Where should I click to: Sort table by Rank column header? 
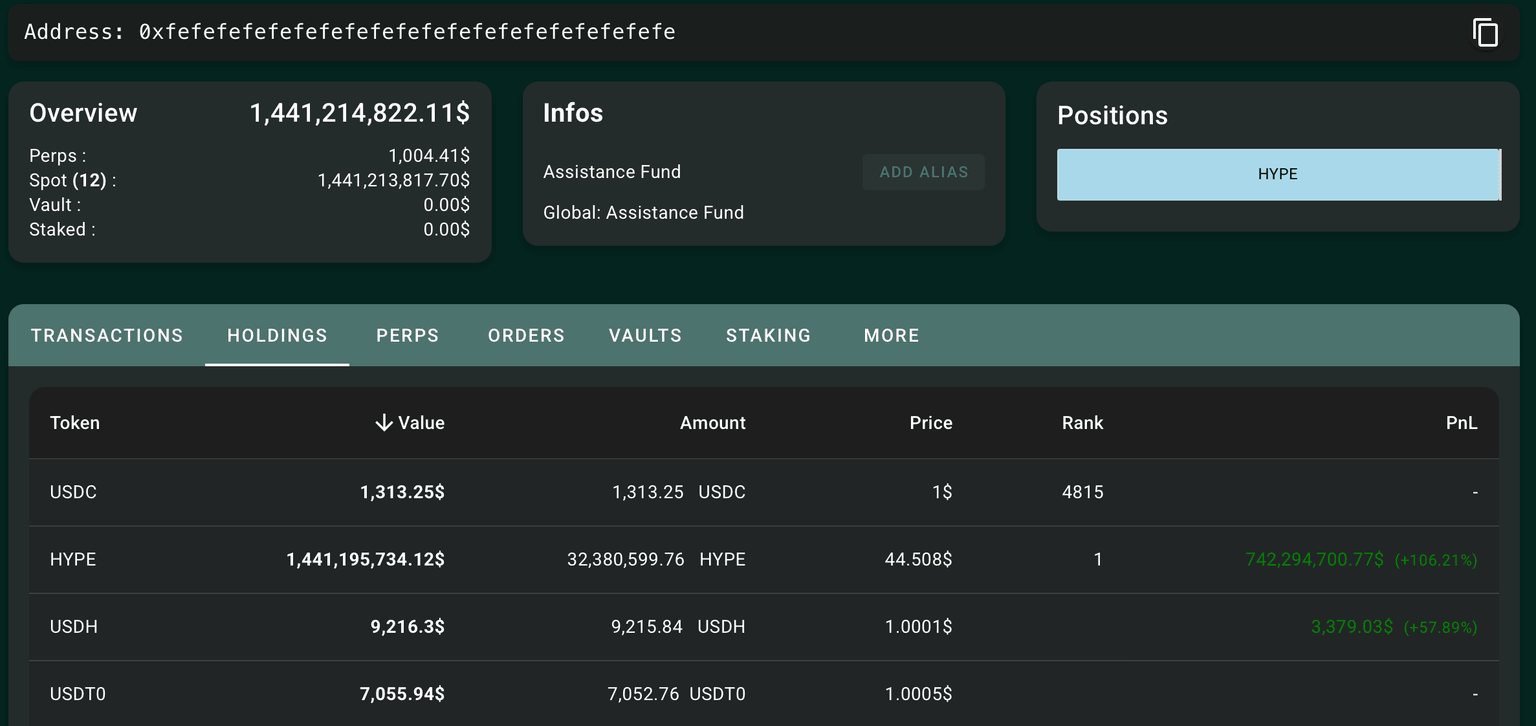(x=1082, y=423)
